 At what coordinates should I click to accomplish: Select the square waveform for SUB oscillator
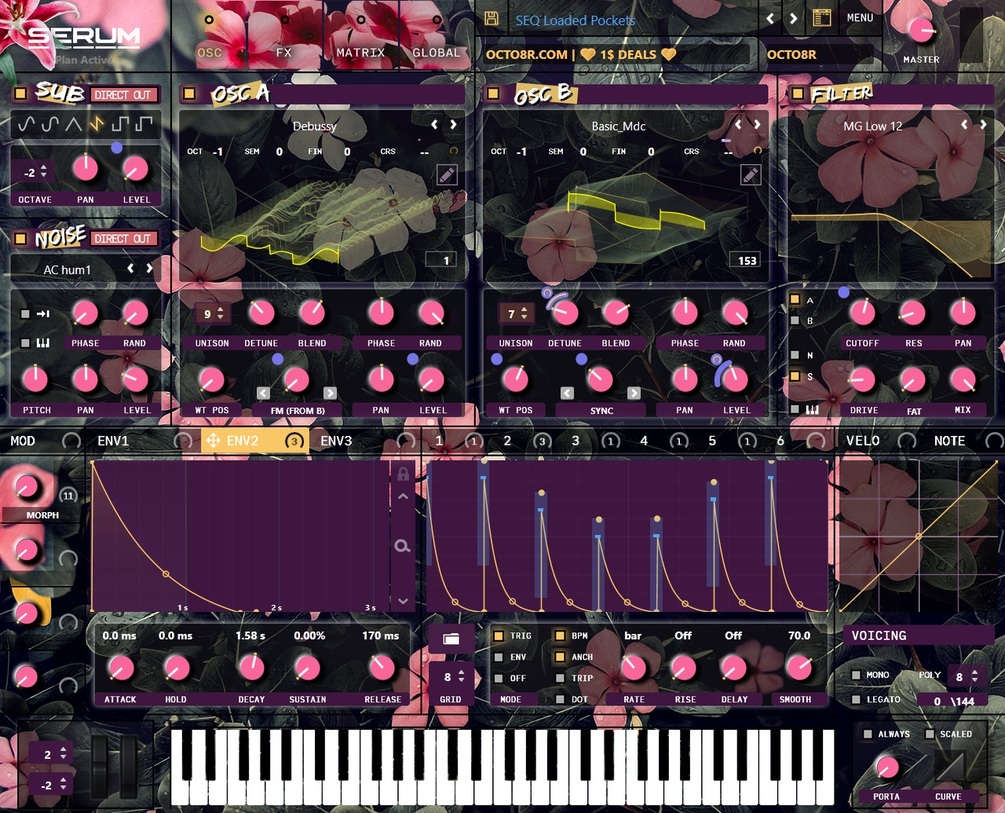(120, 124)
